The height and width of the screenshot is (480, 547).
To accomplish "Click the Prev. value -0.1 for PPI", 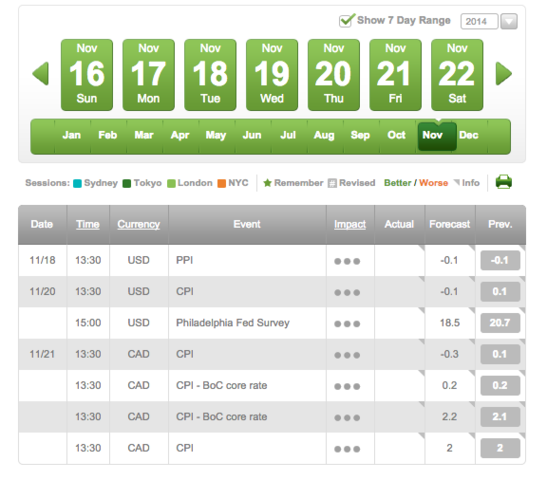I will [500, 261].
